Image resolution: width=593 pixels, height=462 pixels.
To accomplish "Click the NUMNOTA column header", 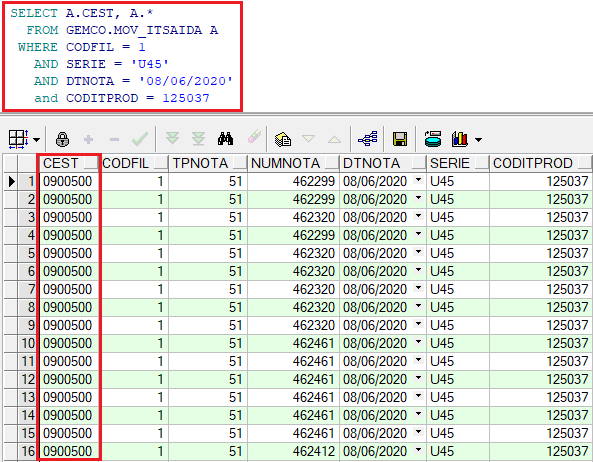I will [293, 163].
